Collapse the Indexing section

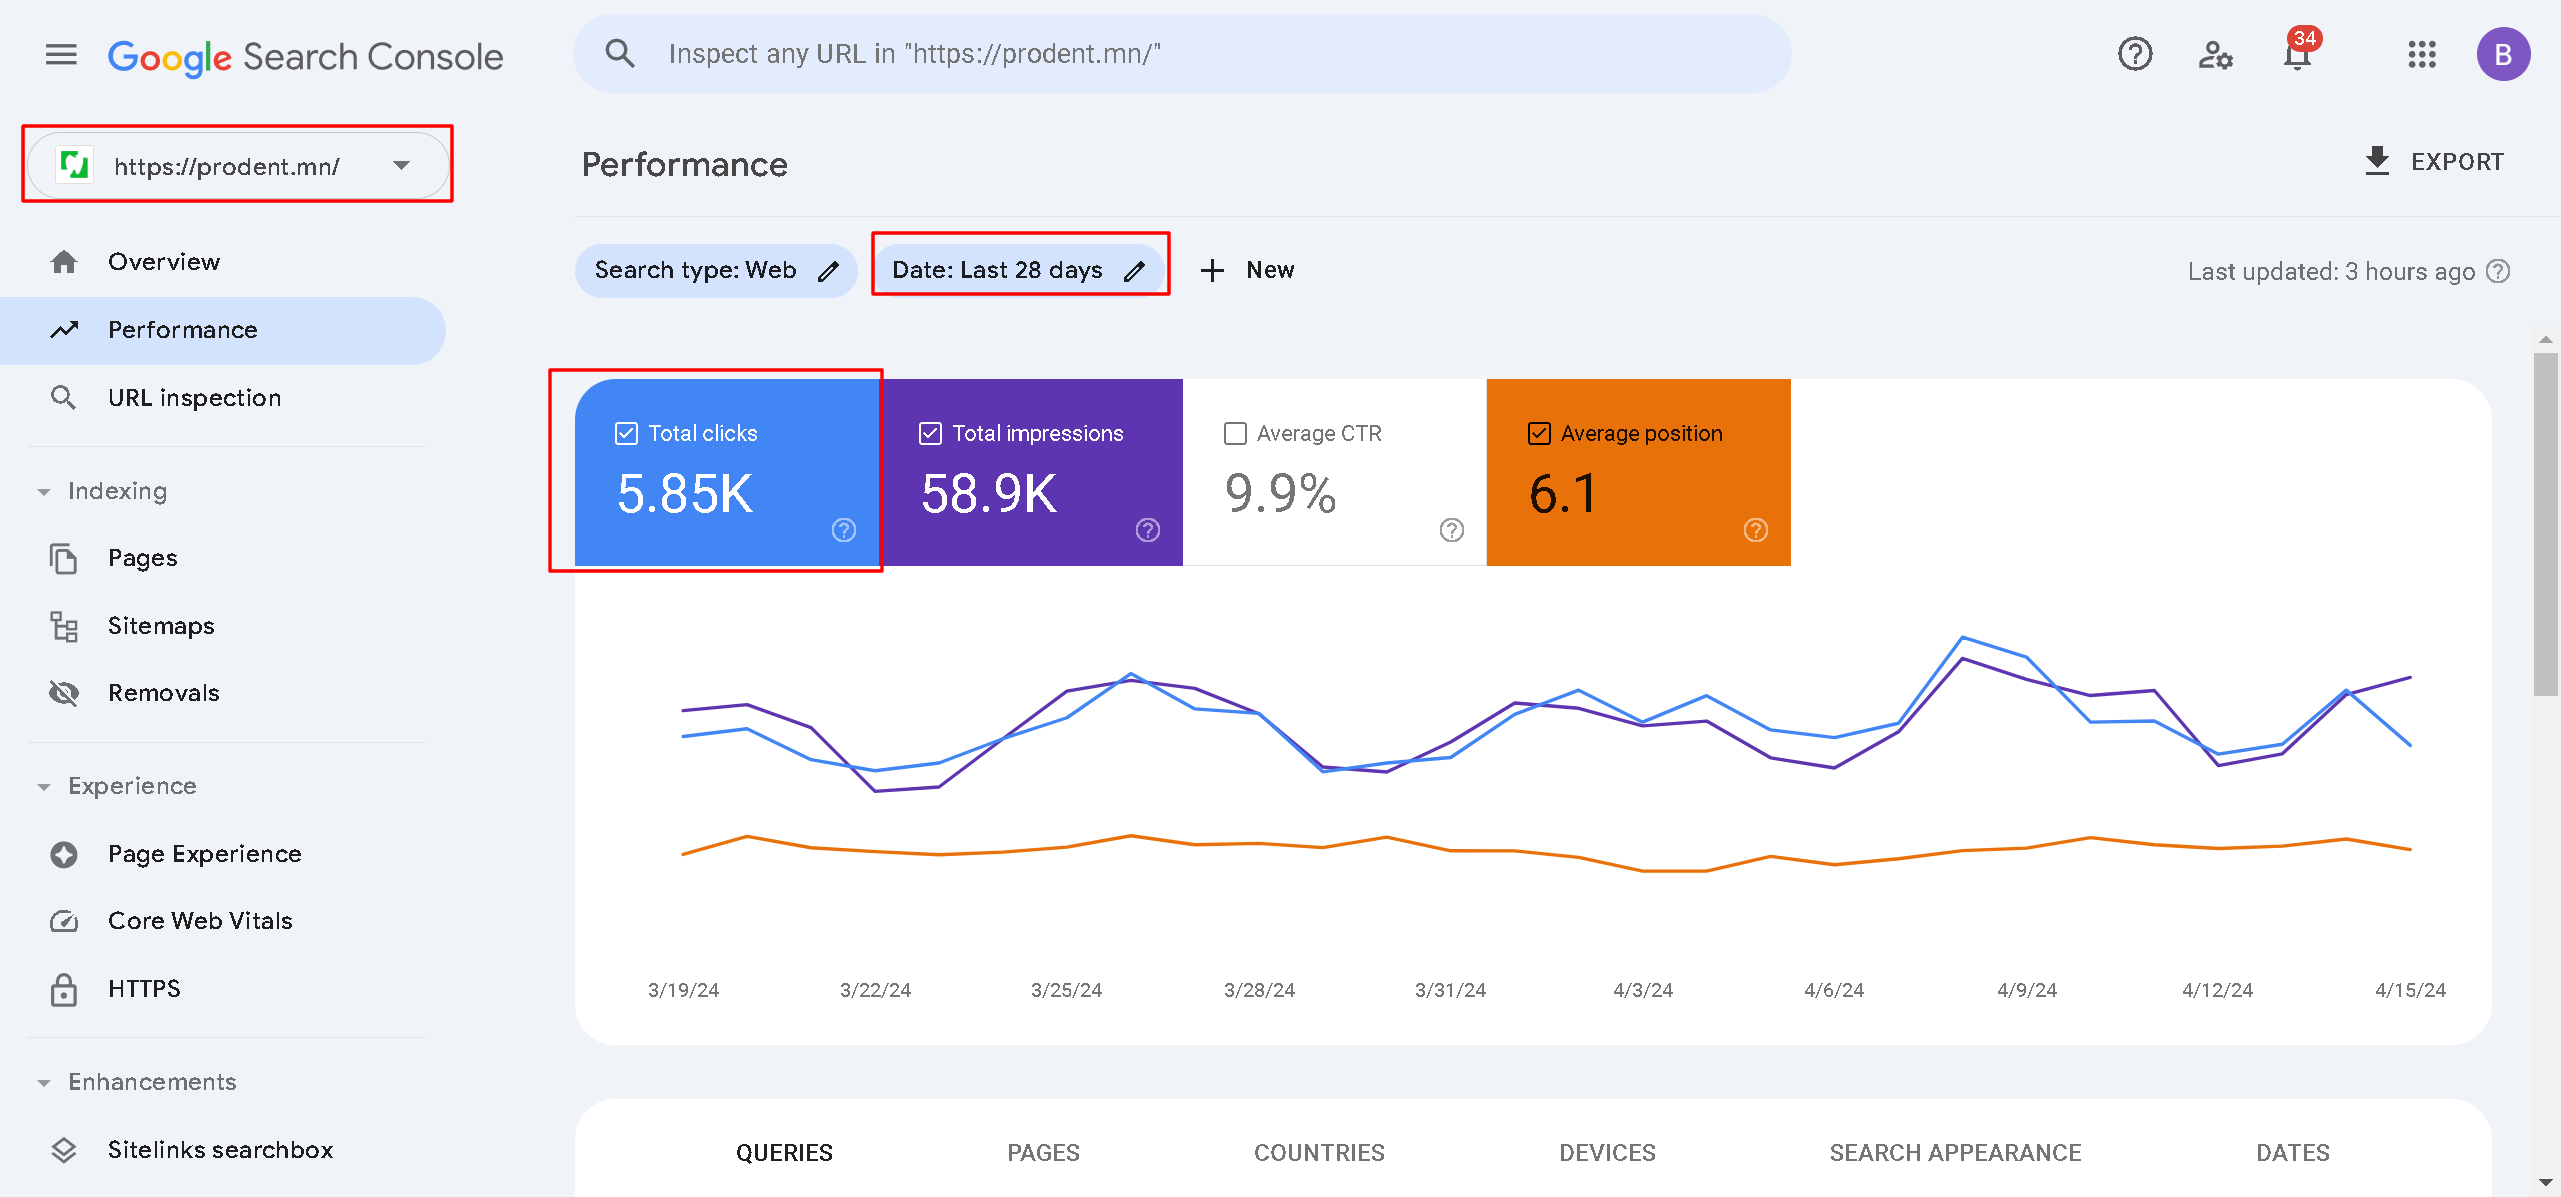[x=44, y=492]
